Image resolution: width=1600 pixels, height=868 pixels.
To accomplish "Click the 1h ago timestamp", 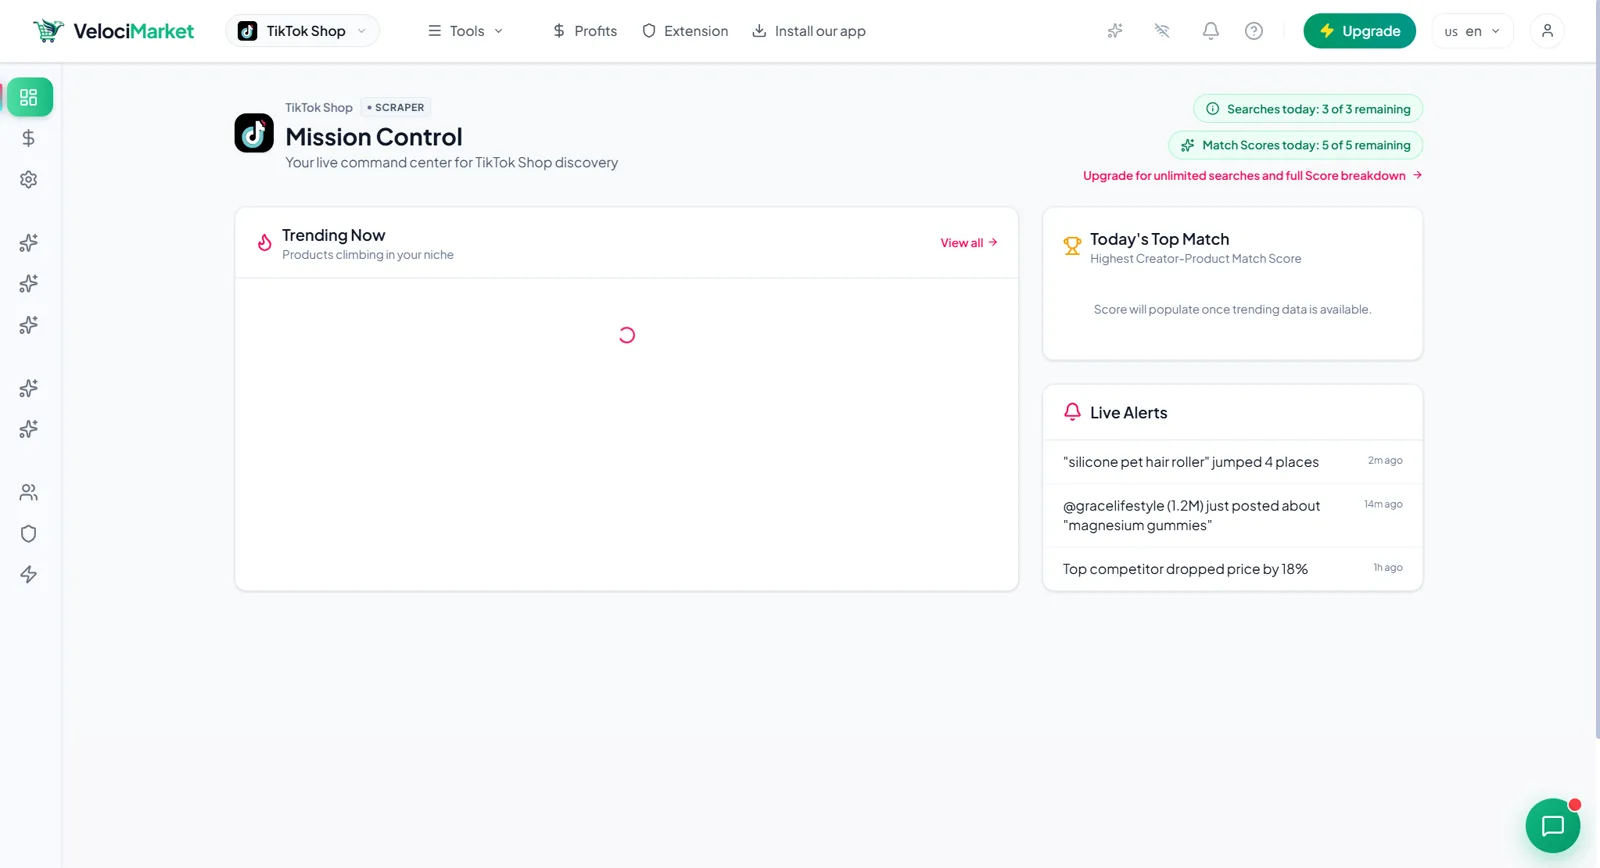I will [x=1388, y=568].
